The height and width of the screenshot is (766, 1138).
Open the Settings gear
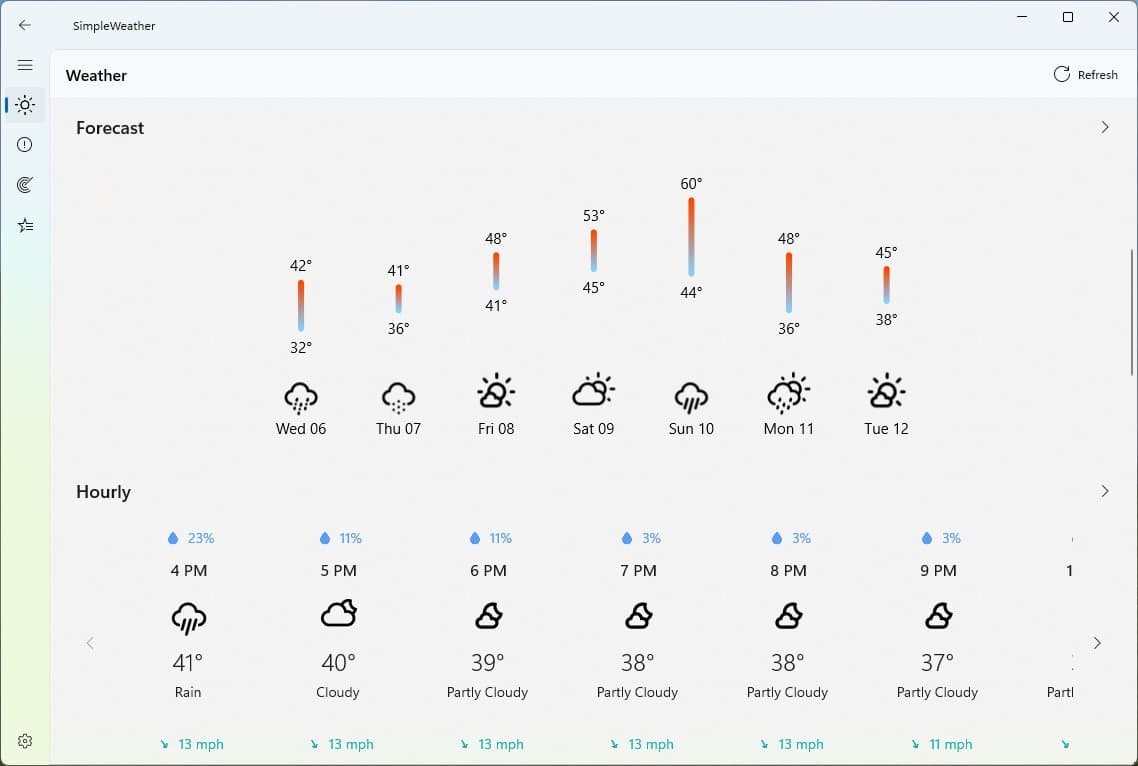[x=24, y=740]
